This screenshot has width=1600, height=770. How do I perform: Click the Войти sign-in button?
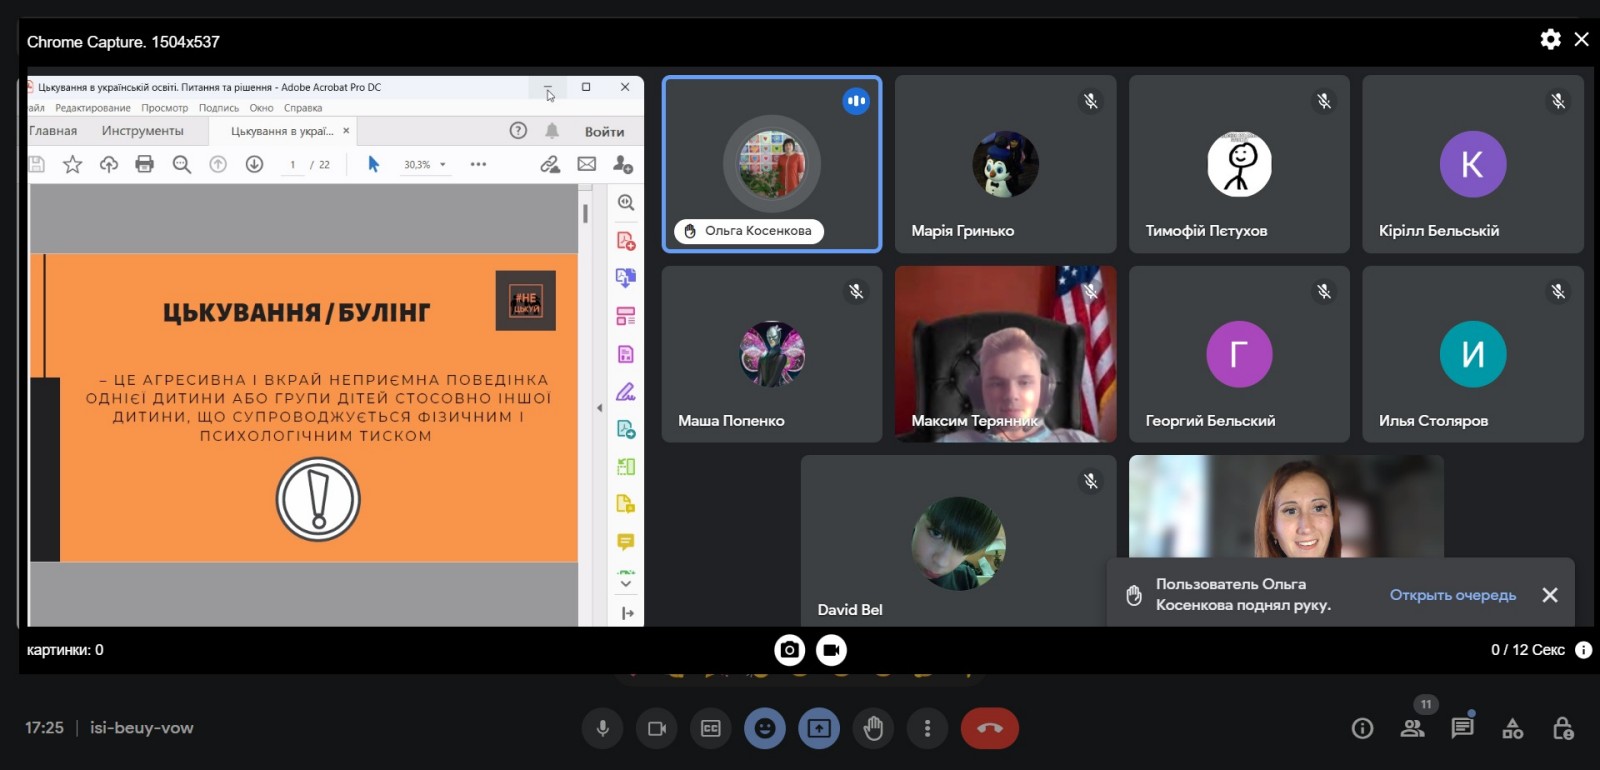604,131
